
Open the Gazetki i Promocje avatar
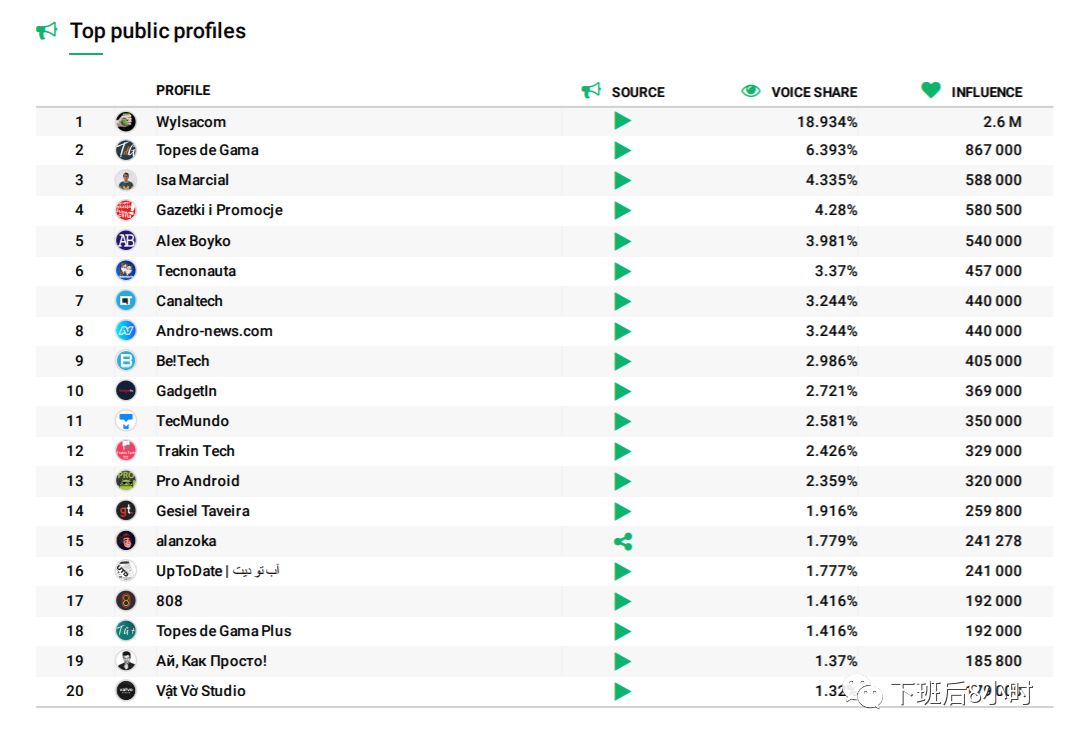click(x=126, y=210)
